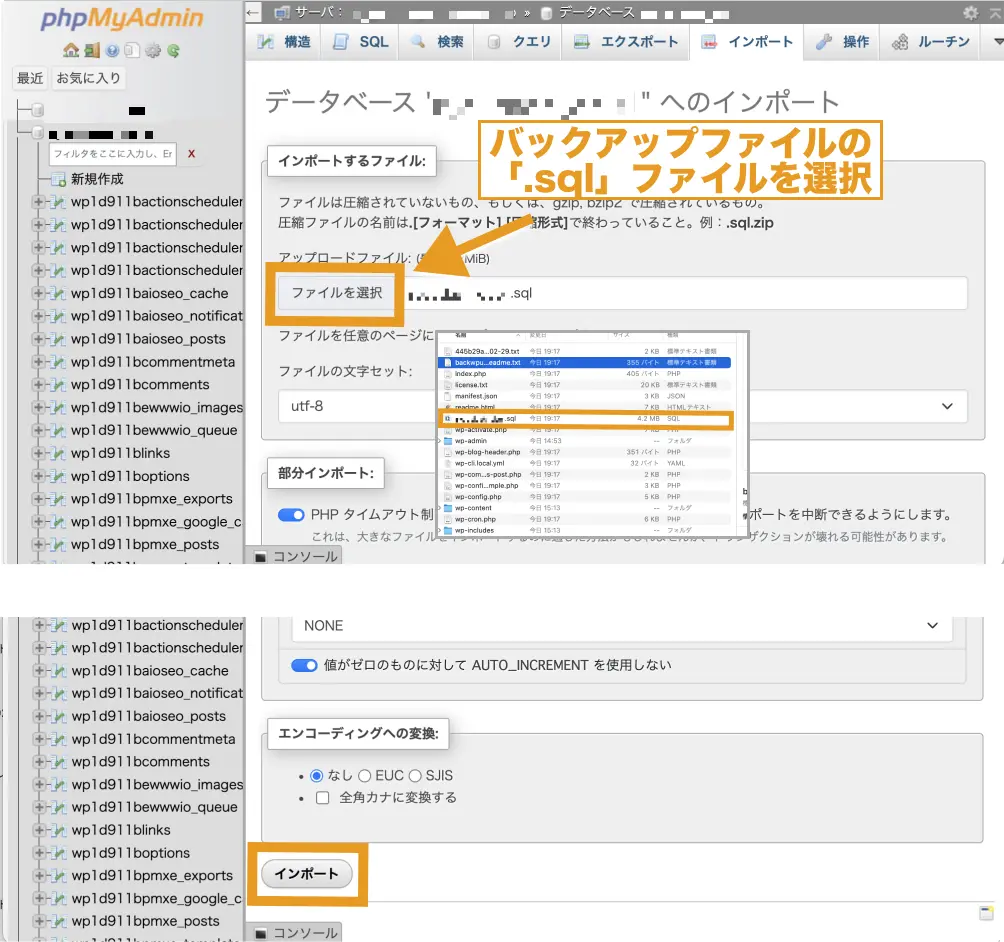Image resolution: width=1004 pixels, height=942 pixels.
Task: Click the logout door icon
Action: coord(91,50)
